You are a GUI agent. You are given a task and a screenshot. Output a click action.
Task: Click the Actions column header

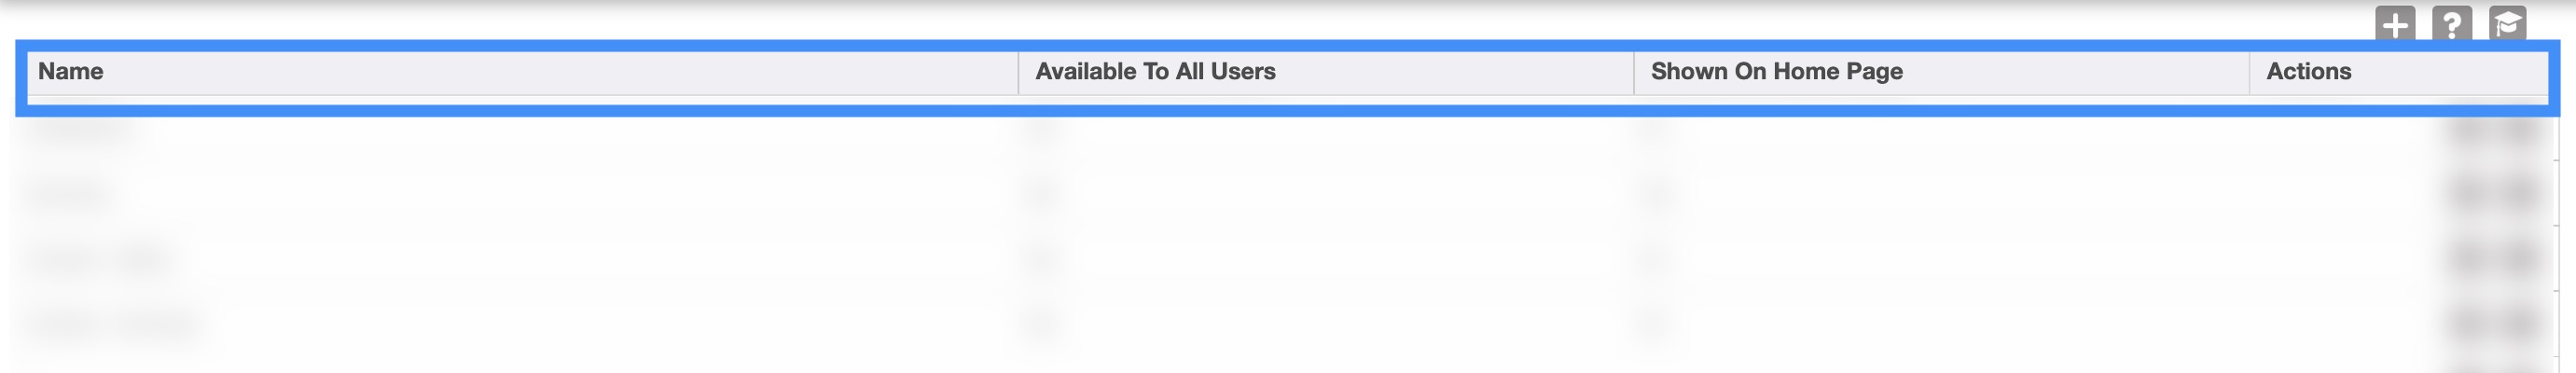point(2308,72)
